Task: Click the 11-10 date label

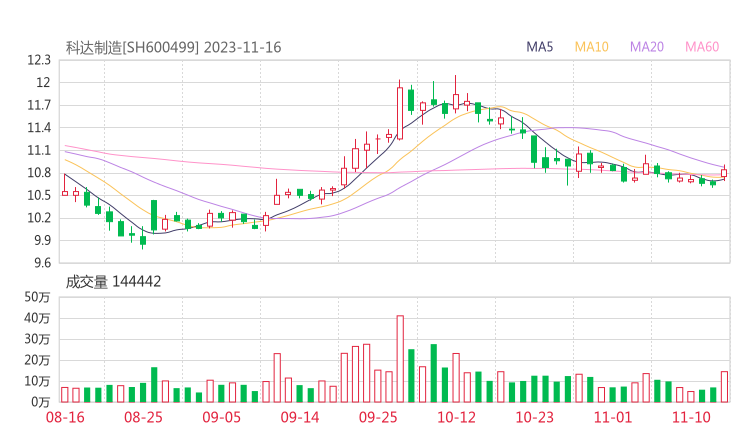Action: pos(691,417)
